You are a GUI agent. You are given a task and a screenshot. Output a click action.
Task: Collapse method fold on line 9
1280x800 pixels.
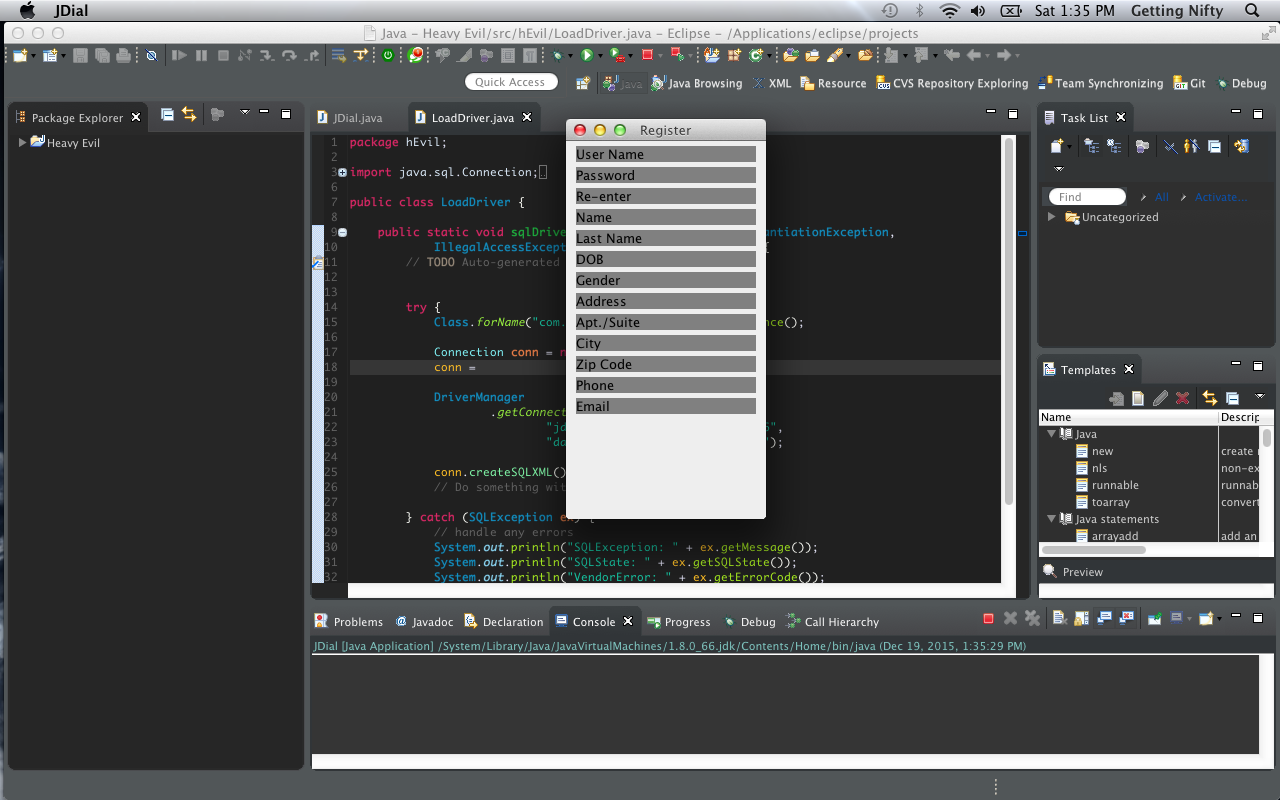(342, 232)
